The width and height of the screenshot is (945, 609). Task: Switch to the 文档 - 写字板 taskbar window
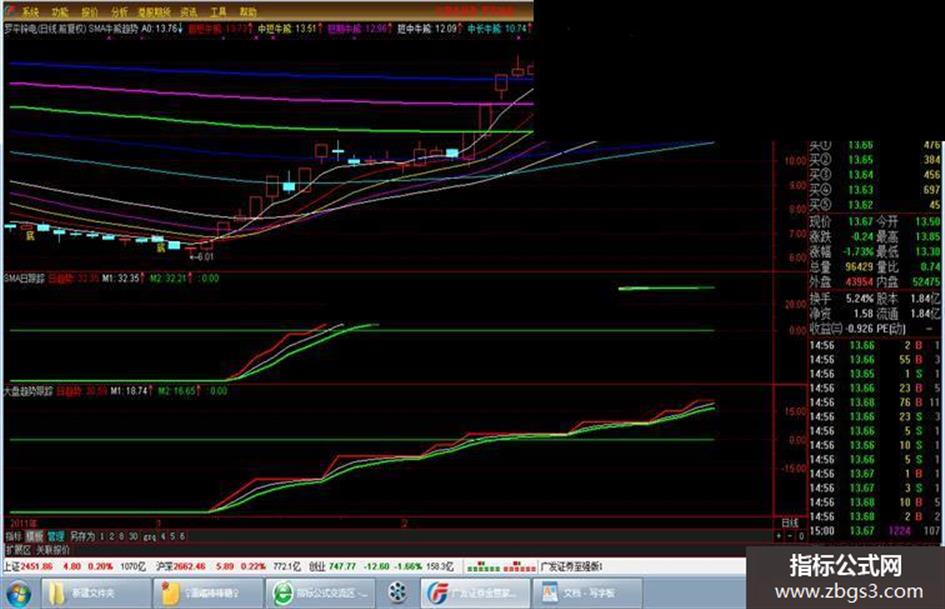coord(588,593)
